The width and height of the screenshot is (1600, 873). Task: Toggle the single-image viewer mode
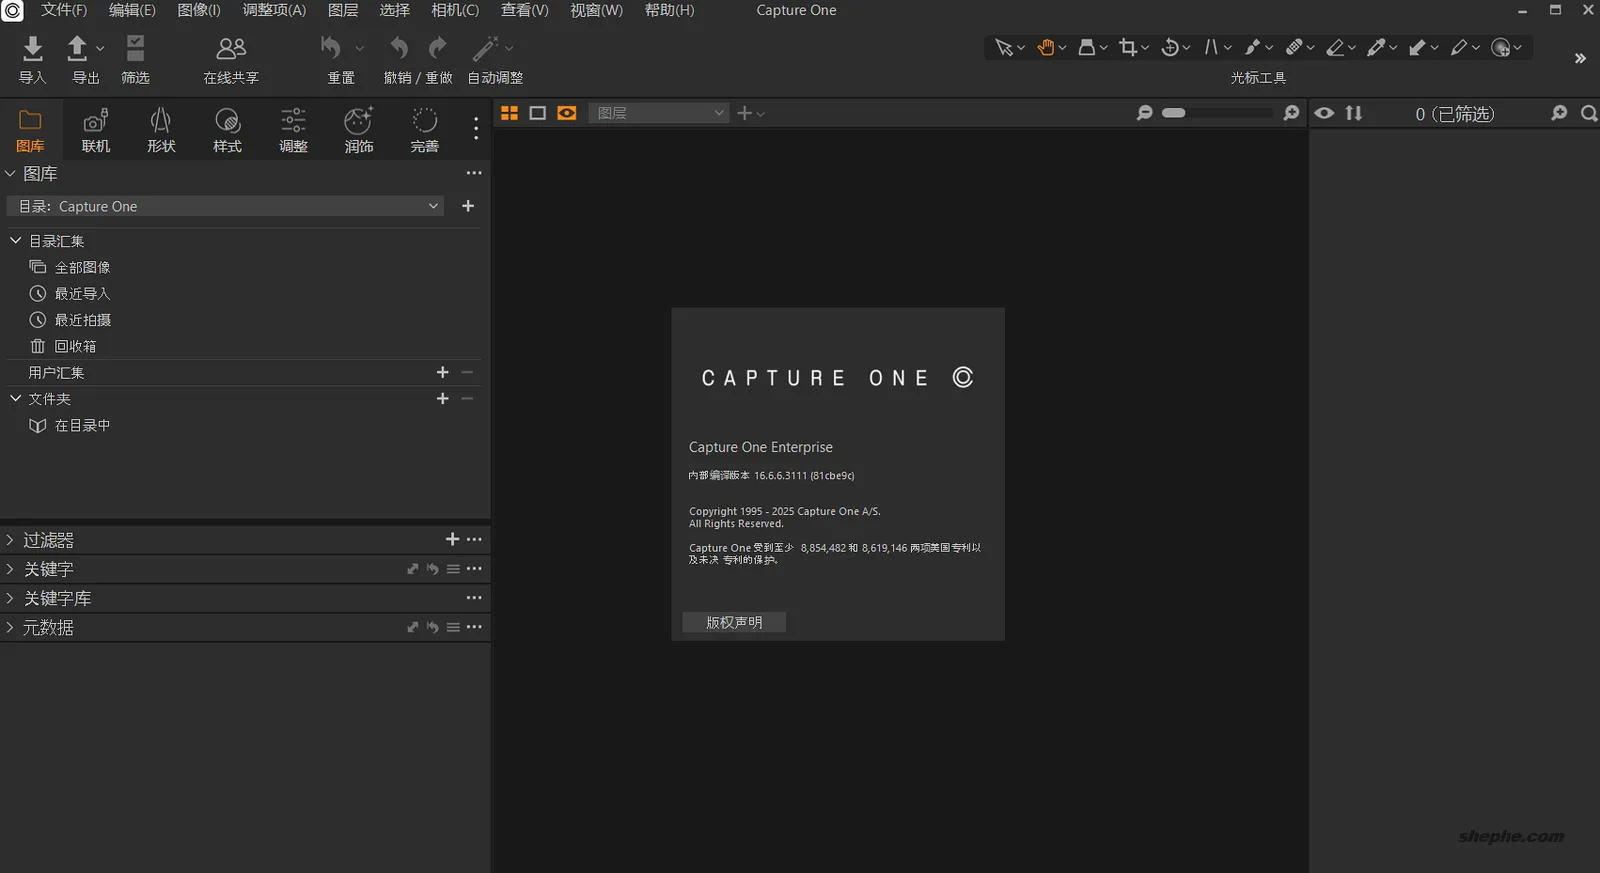pyautogui.click(x=537, y=113)
